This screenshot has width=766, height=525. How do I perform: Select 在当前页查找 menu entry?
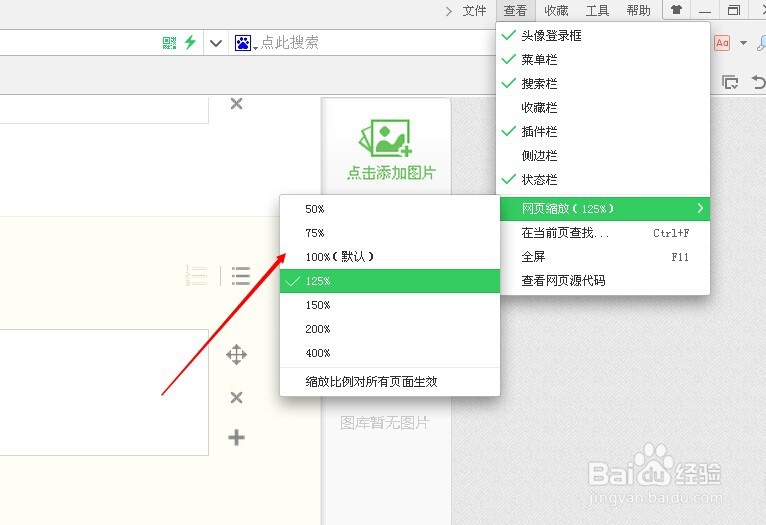tap(605, 233)
